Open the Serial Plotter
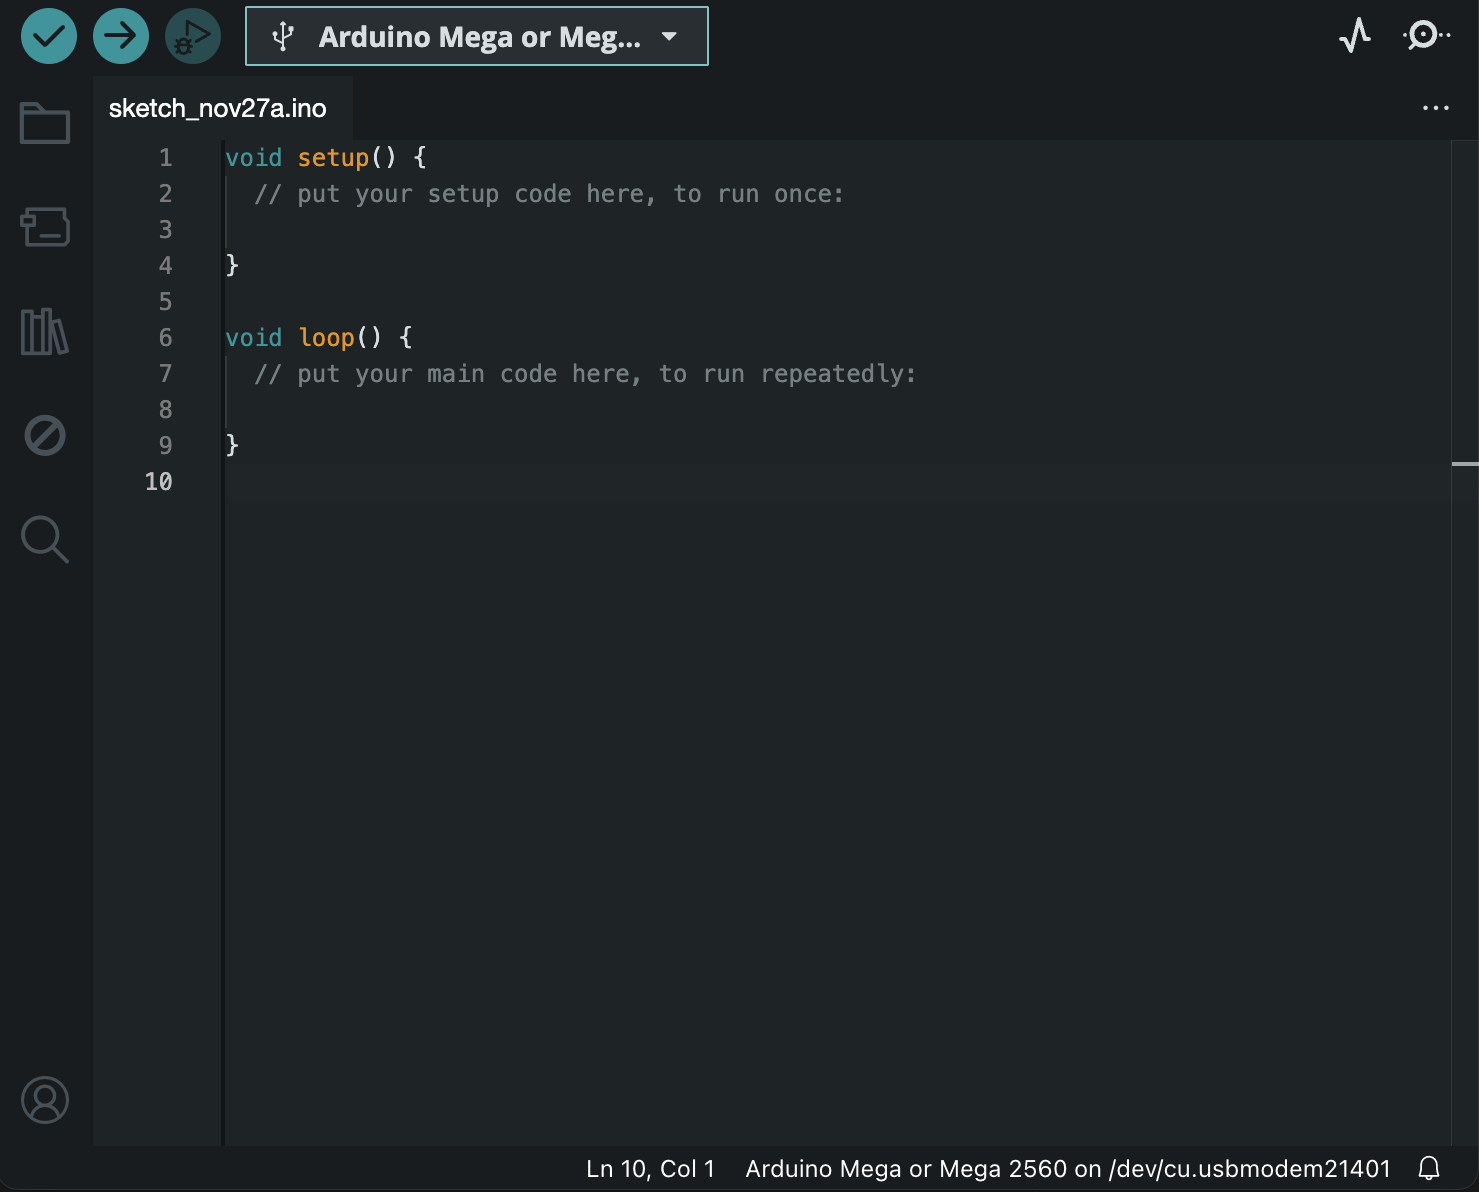This screenshot has height=1192, width=1479. [1355, 36]
